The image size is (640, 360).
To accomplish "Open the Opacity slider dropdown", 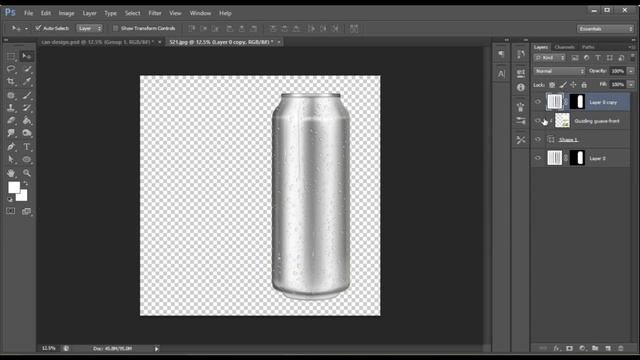I will tap(631, 71).
